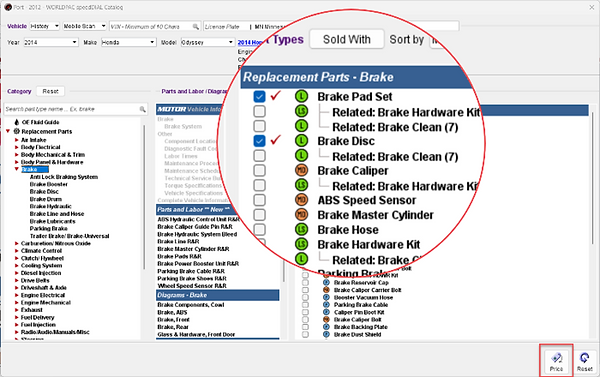Screen dimensions: 600x377
Task: Click the Parking Brake Cable blue icon
Action: coord(326,305)
